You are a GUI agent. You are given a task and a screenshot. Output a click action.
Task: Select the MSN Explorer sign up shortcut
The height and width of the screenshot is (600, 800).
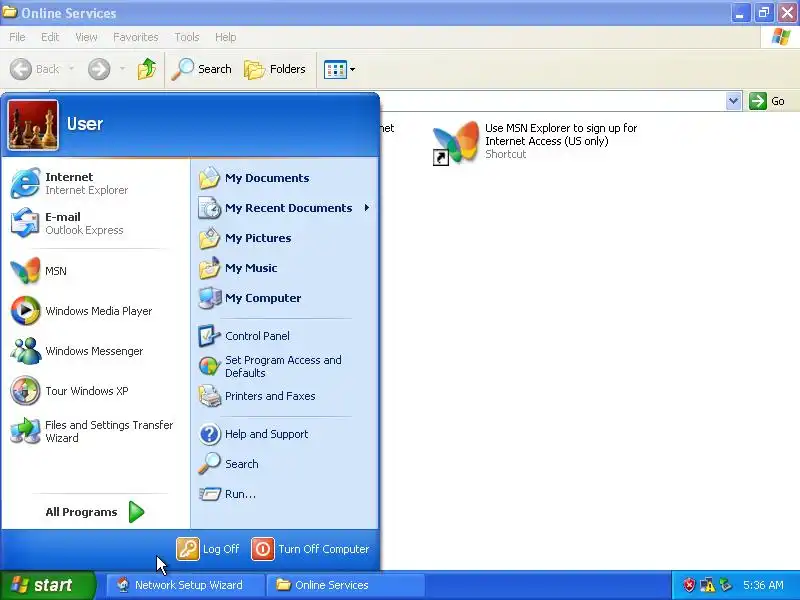(535, 141)
